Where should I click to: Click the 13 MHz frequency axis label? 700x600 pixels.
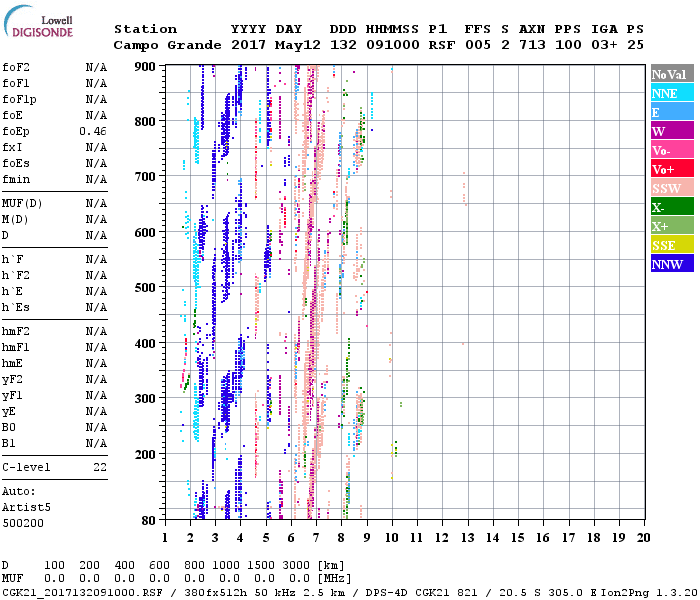[467, 538]
